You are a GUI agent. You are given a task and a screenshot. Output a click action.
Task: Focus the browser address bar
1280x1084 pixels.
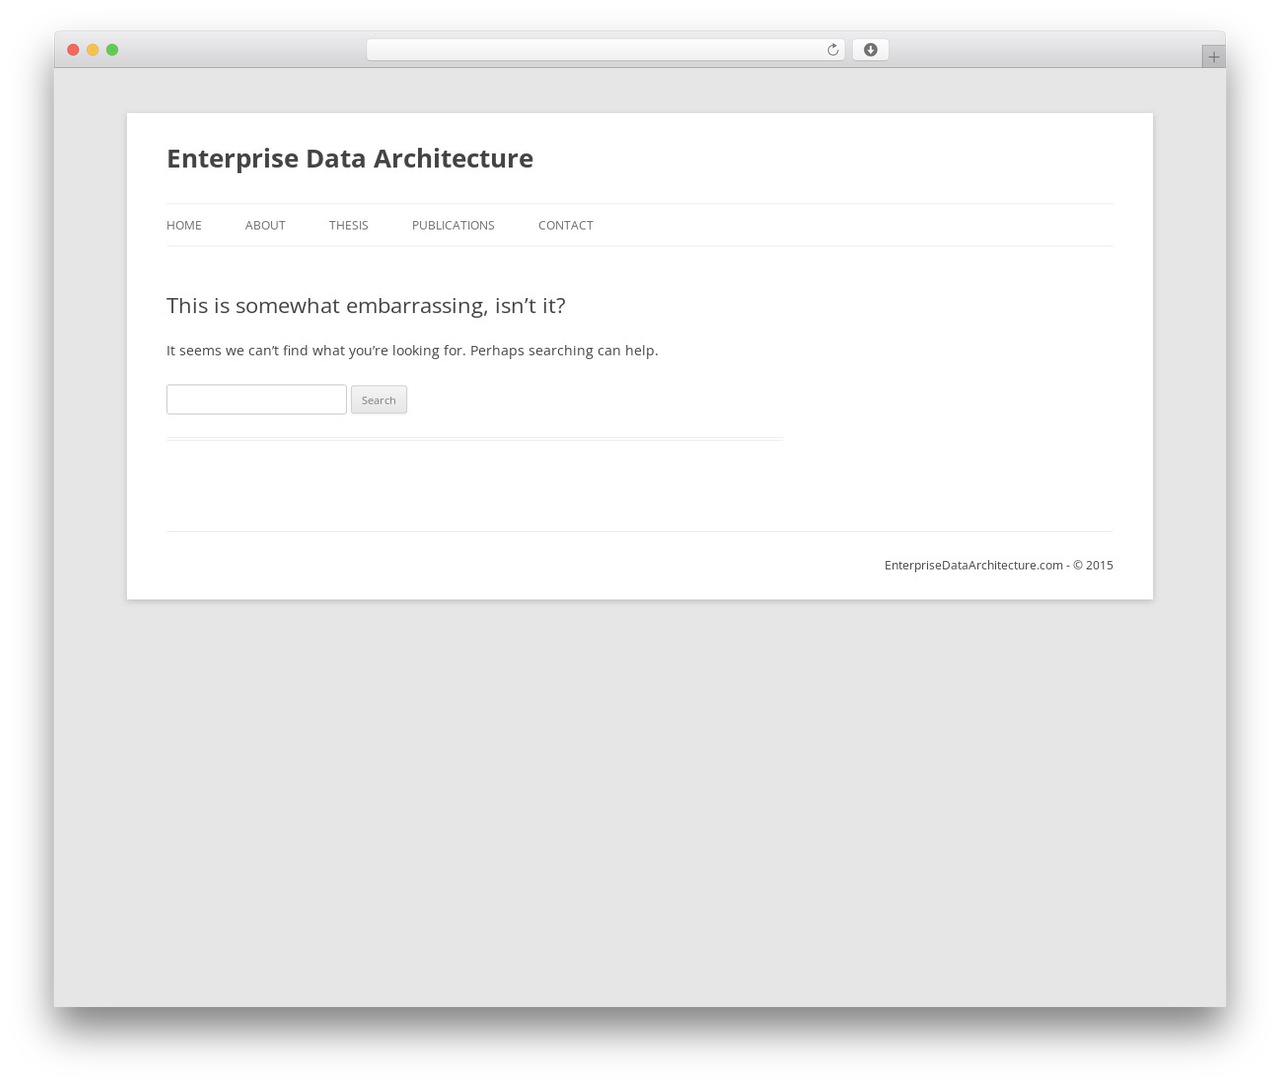point(605,50)
